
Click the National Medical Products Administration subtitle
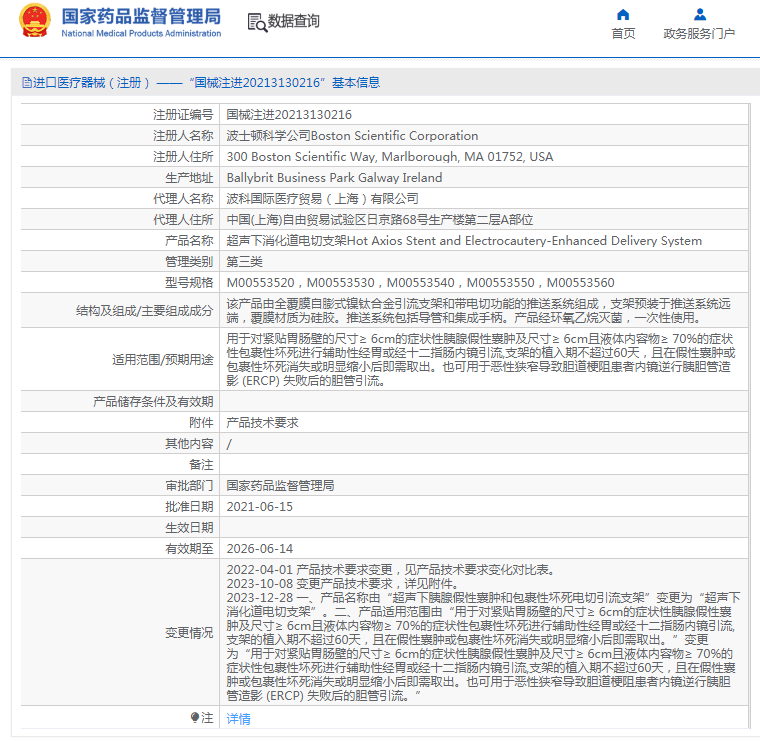pyautogui.click(x=141, y=33)
